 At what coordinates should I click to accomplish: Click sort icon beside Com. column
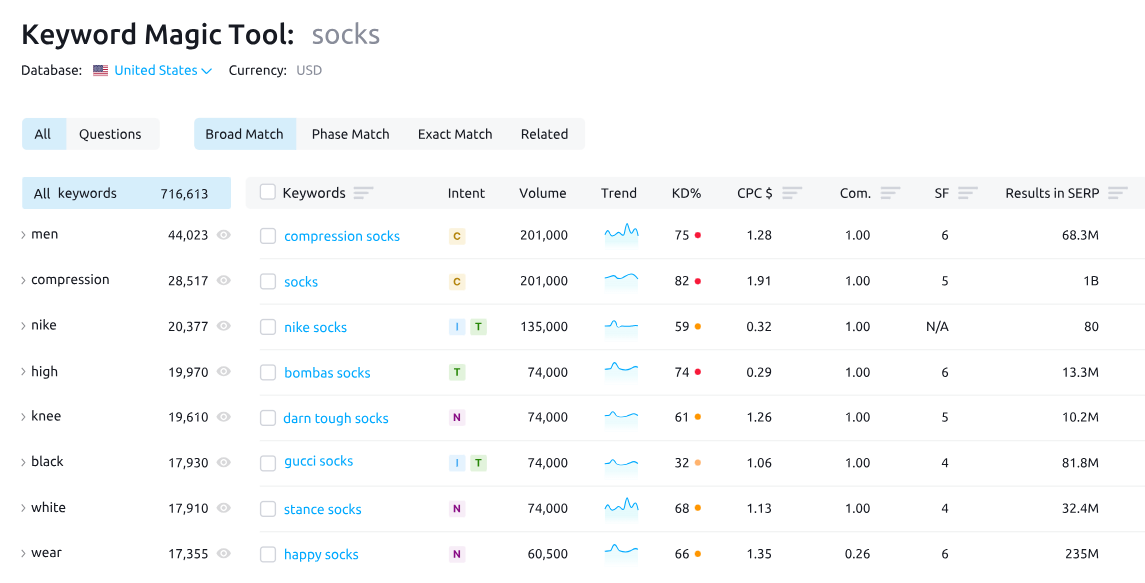pos(890,193)
